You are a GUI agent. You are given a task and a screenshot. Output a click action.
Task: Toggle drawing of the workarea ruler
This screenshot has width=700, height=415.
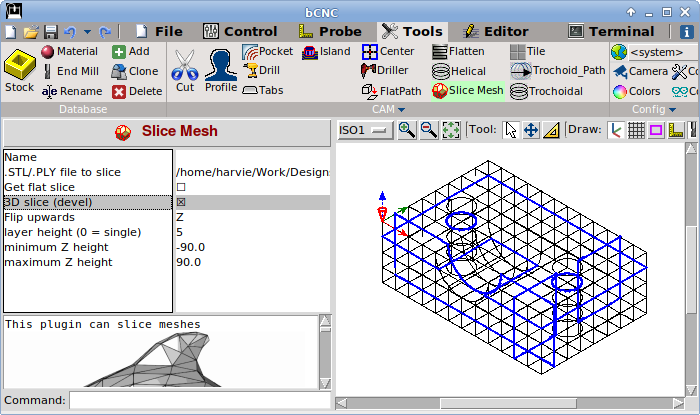click(x=676, y=130)
